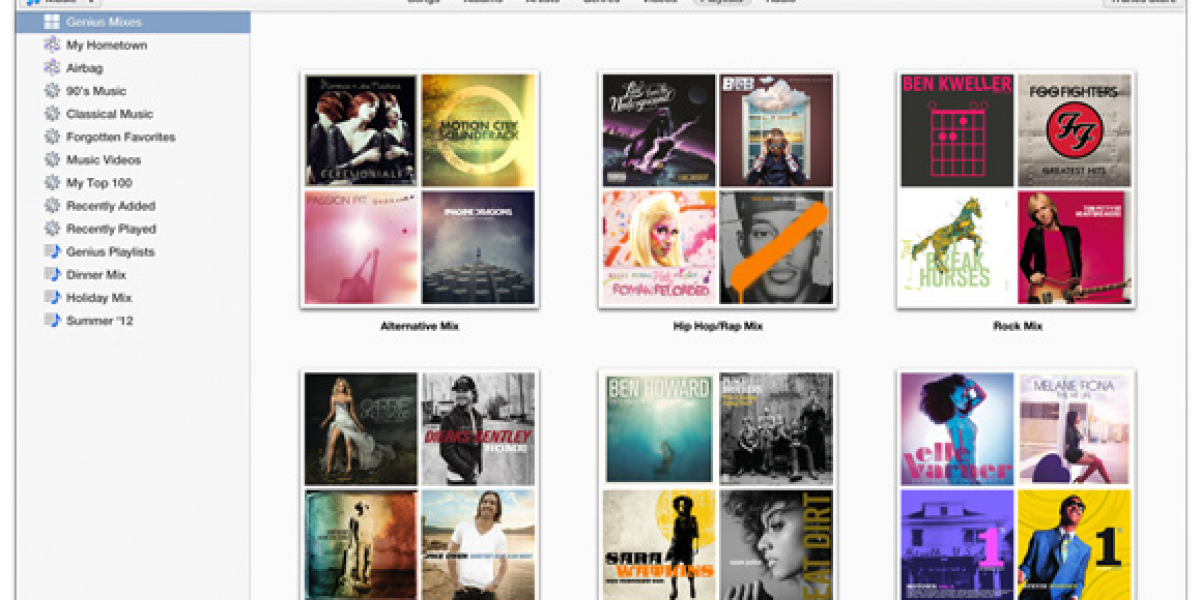The width and height of the screenshot is (1200, 600).
Task: Click the atom icon beside My Hometown
Action: [52, 45]
